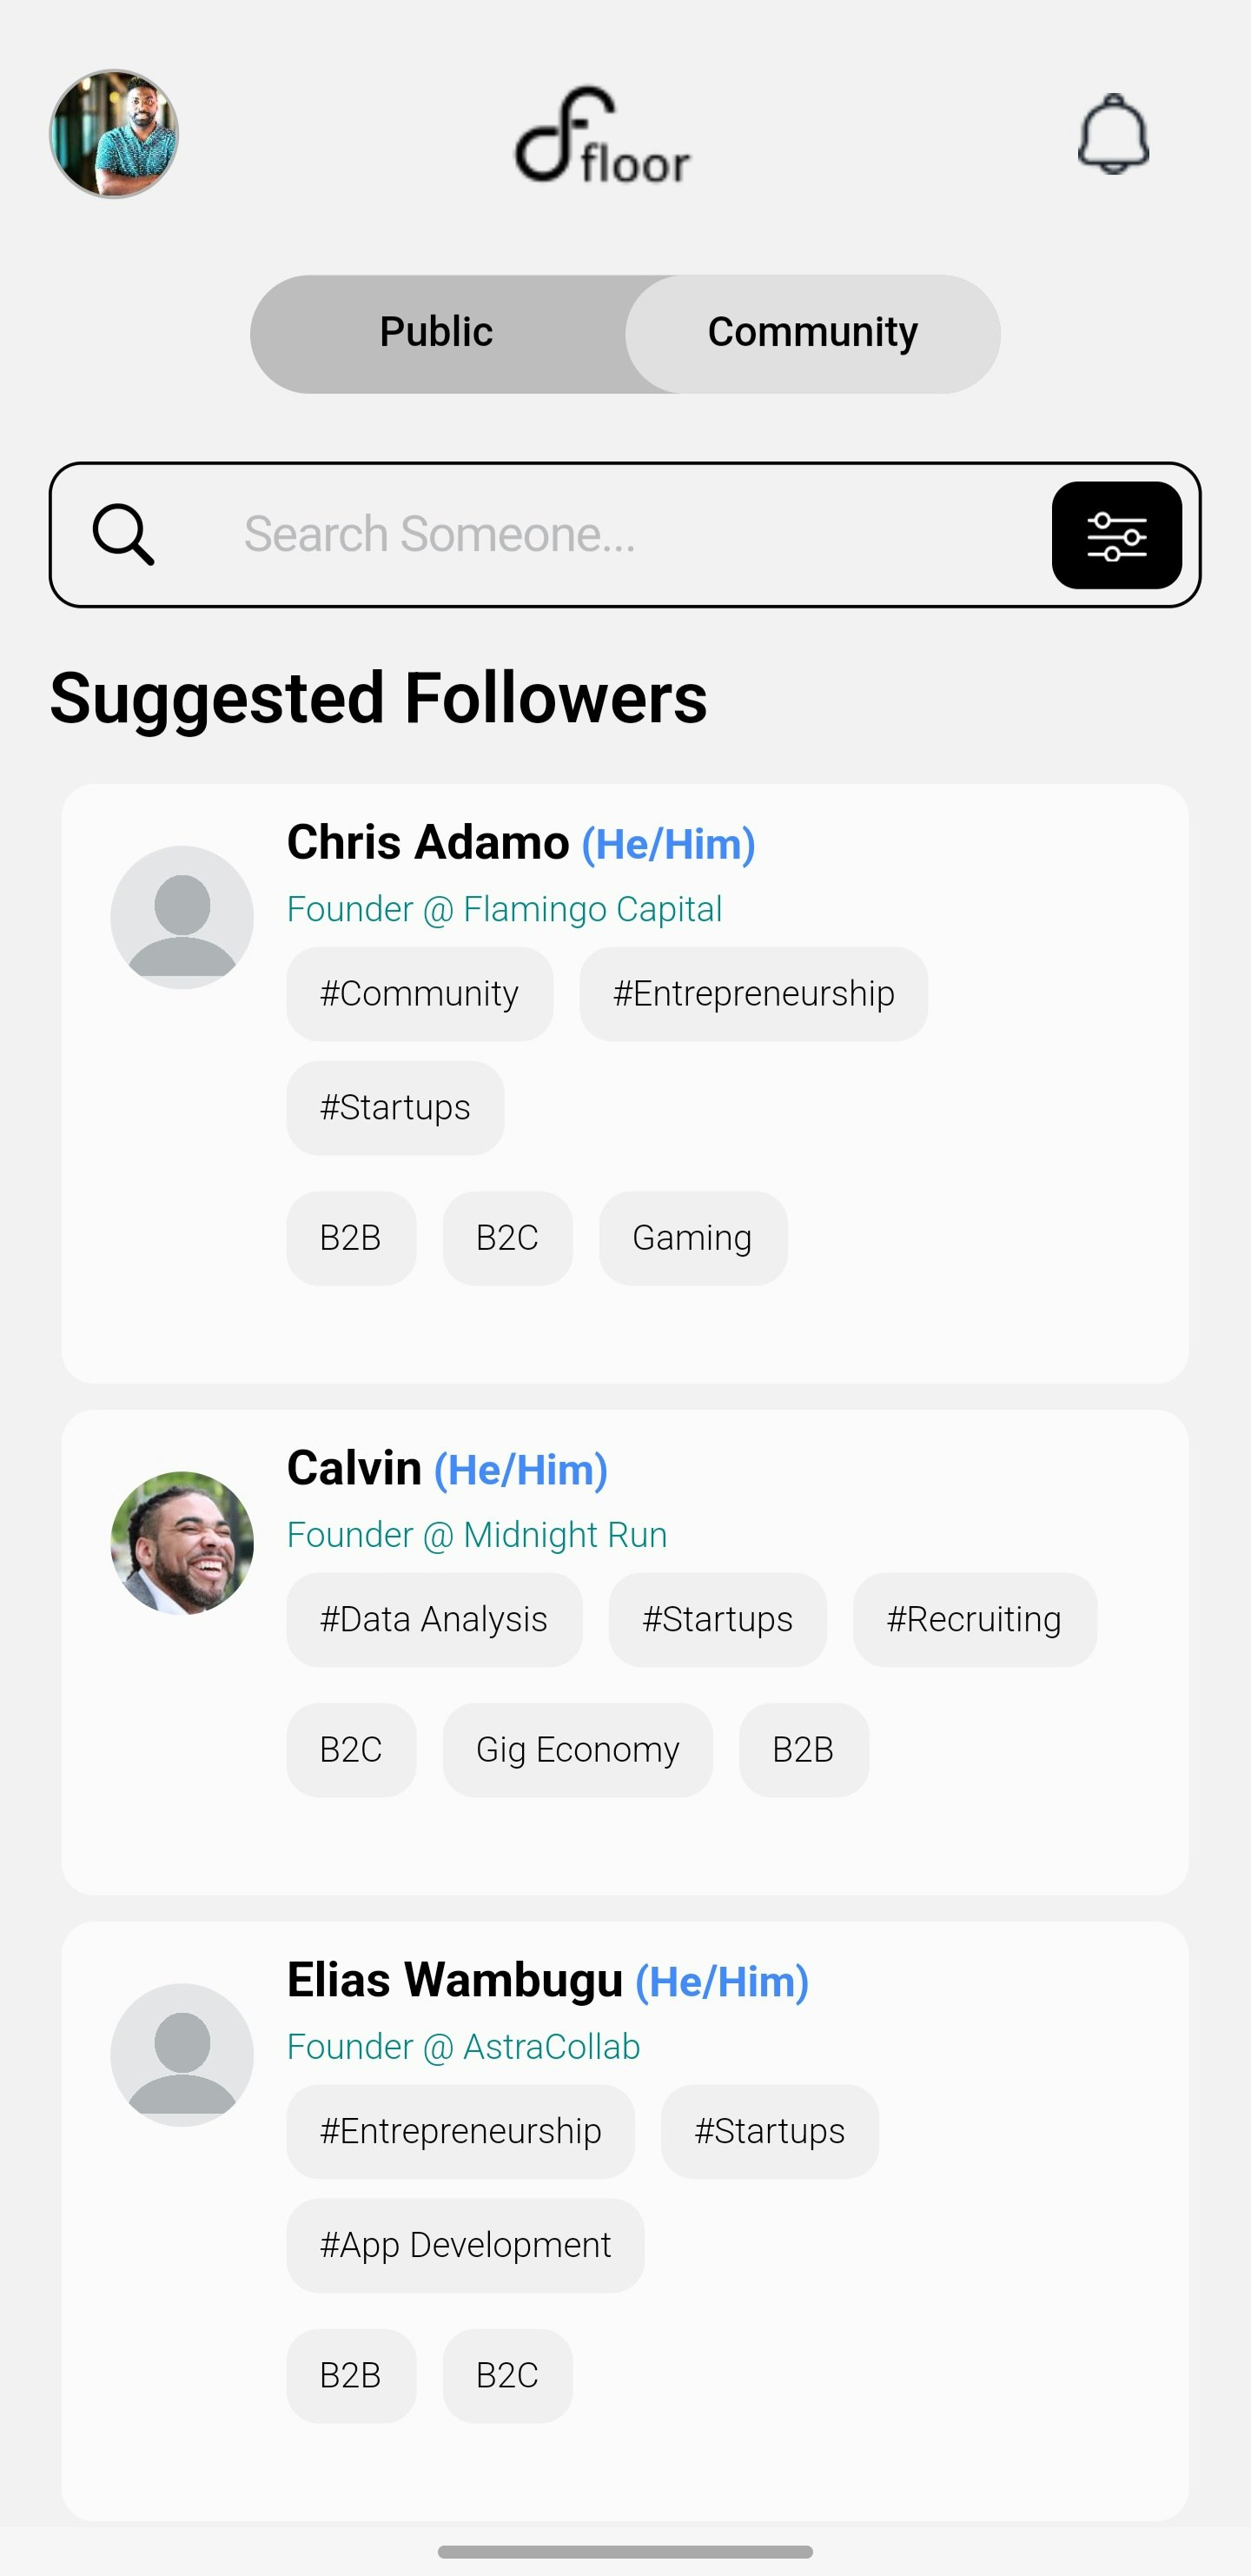
Task: Tap Founder @ Midnight Run link
Action: tap(477, 1534)
